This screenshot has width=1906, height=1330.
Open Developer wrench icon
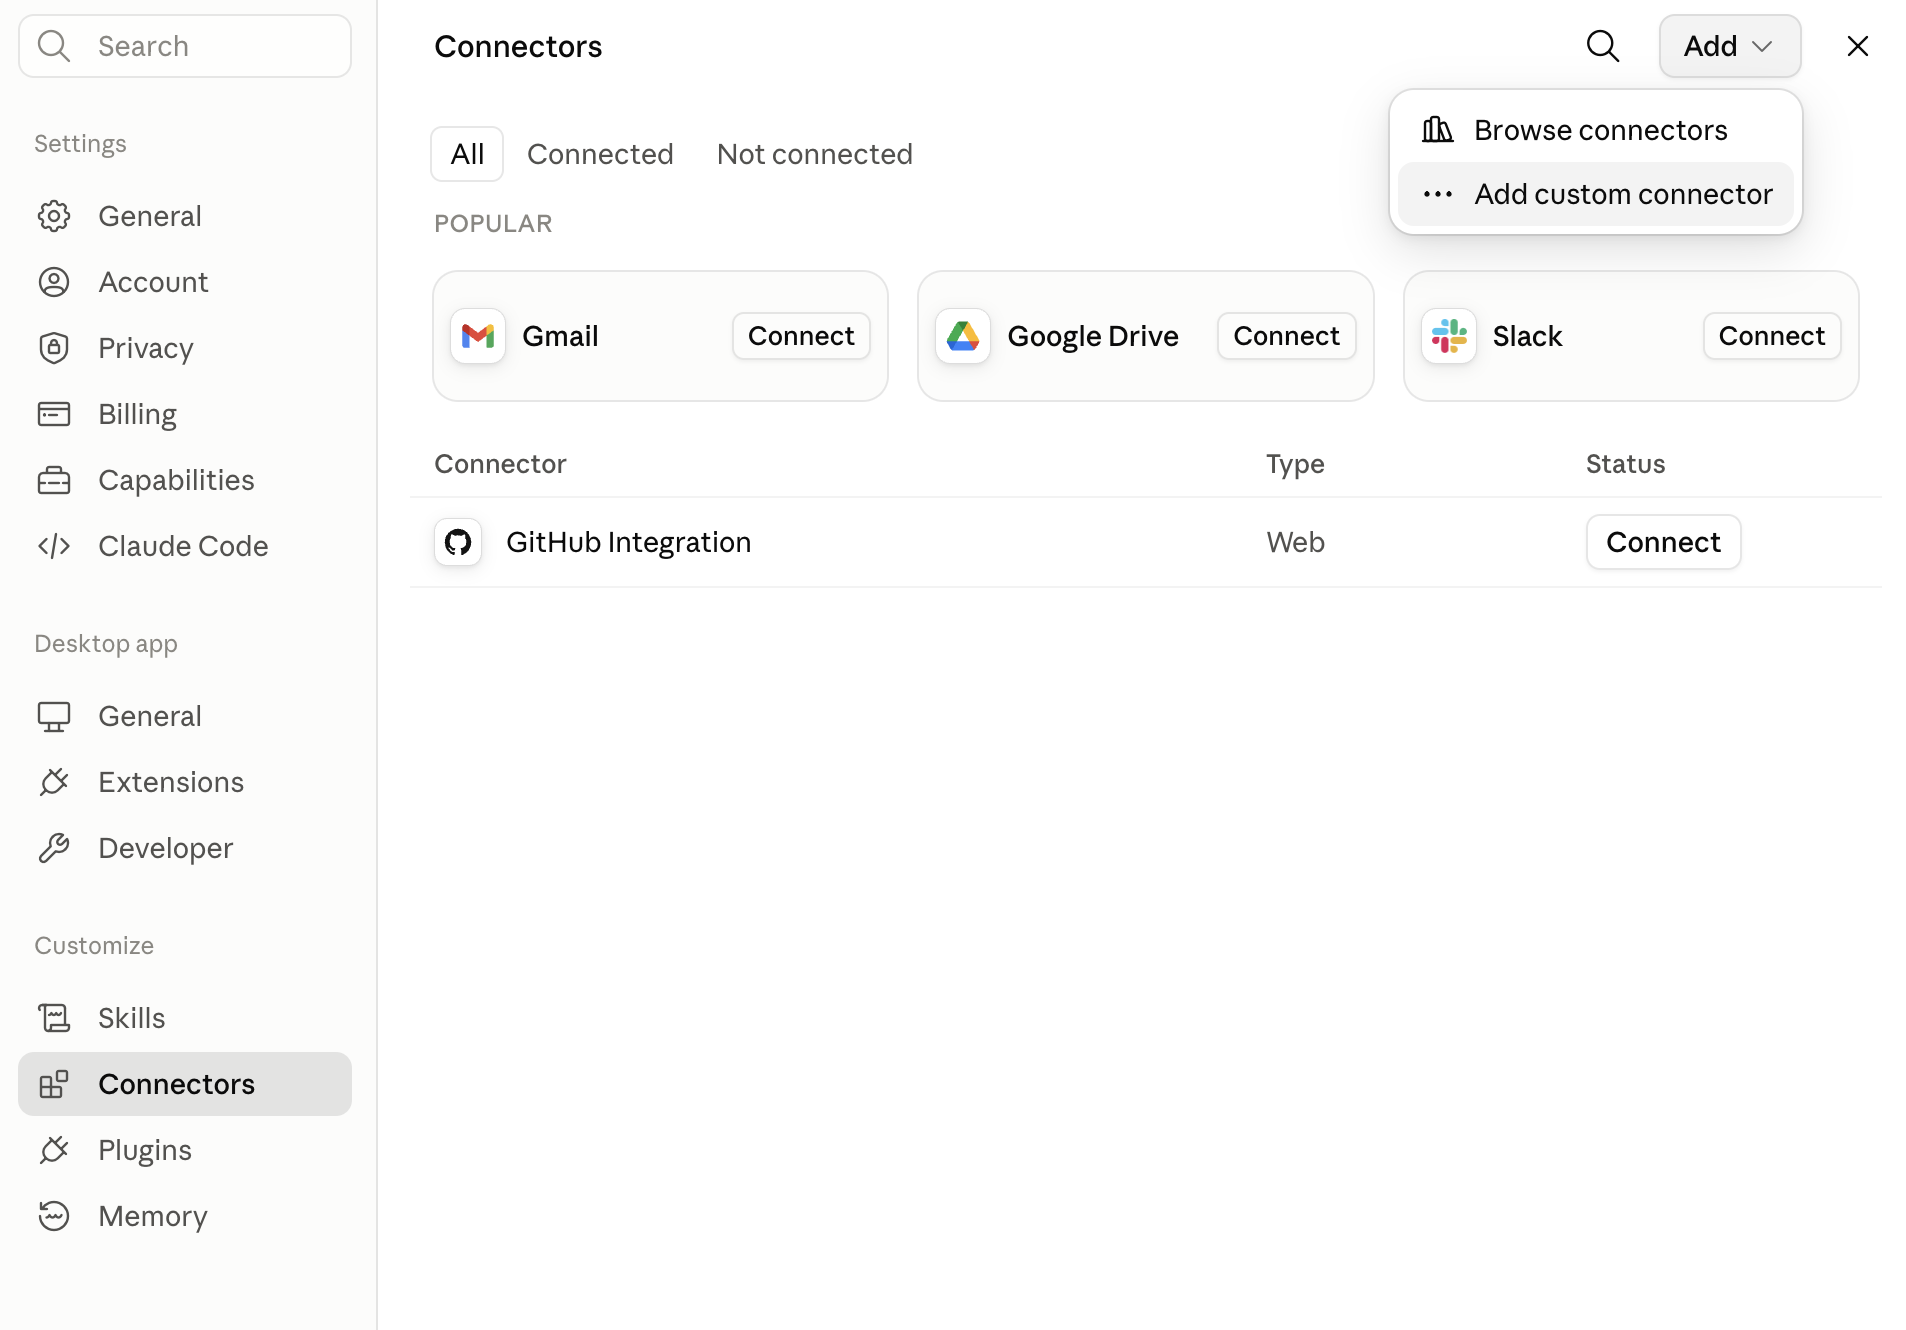[54, 848]
